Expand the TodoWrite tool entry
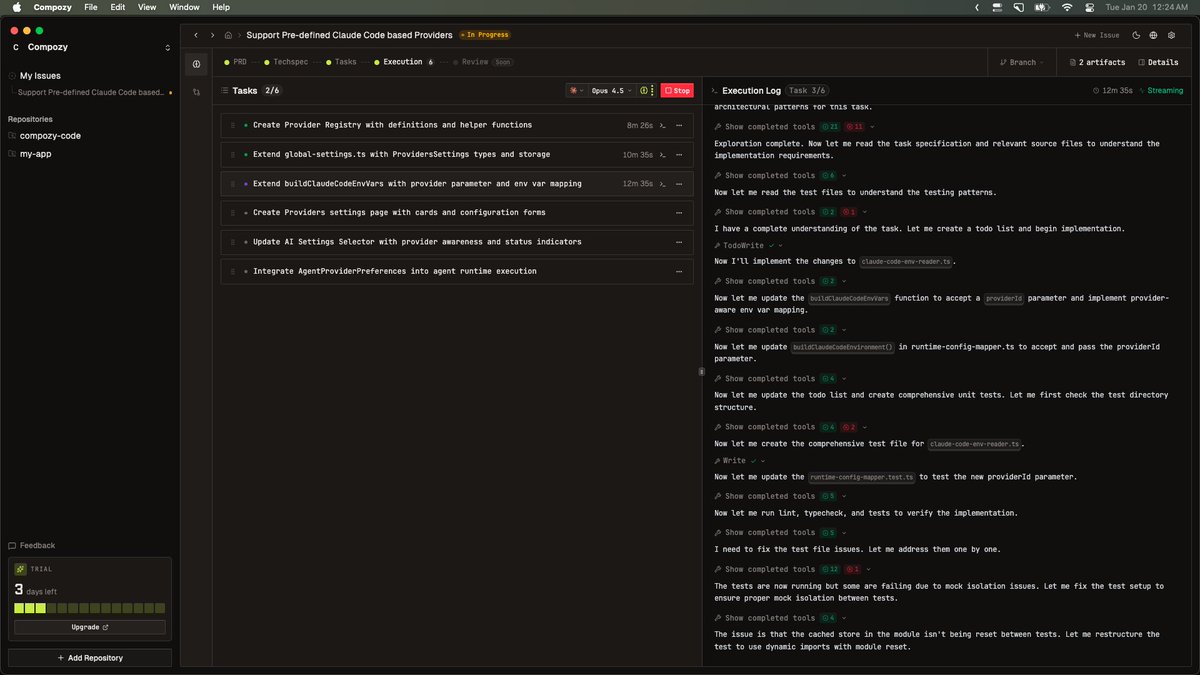 (749, 245)
